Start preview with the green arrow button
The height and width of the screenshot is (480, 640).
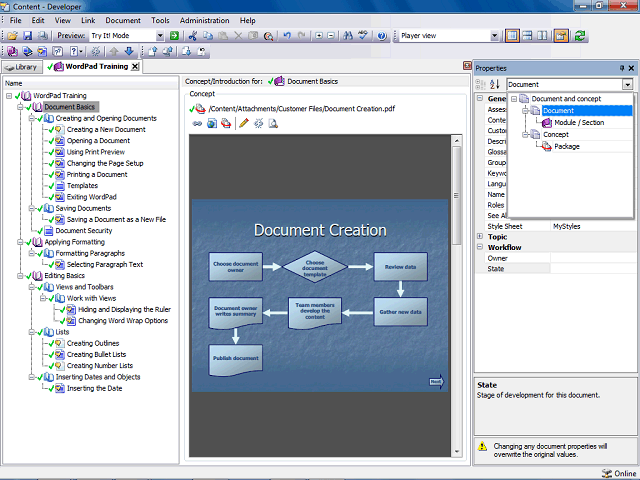(x=174, y=36)
